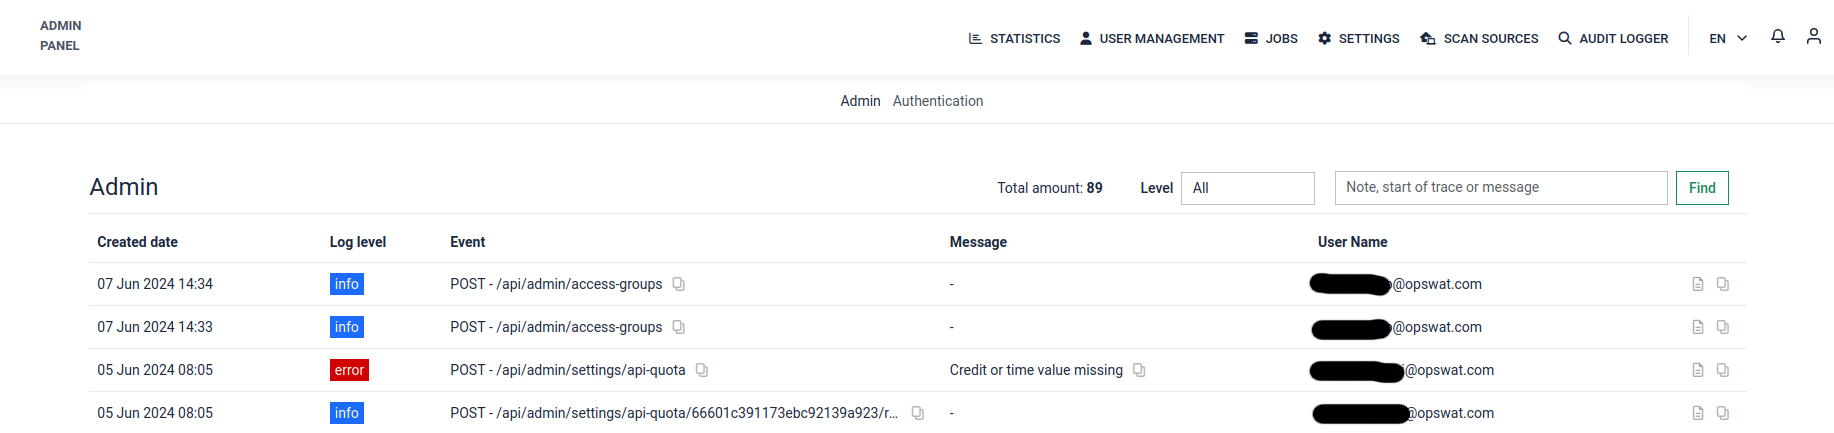Copy event of 07 Jun 14:34 row
Screen dimensions: 1834x433
coord(678,284)
